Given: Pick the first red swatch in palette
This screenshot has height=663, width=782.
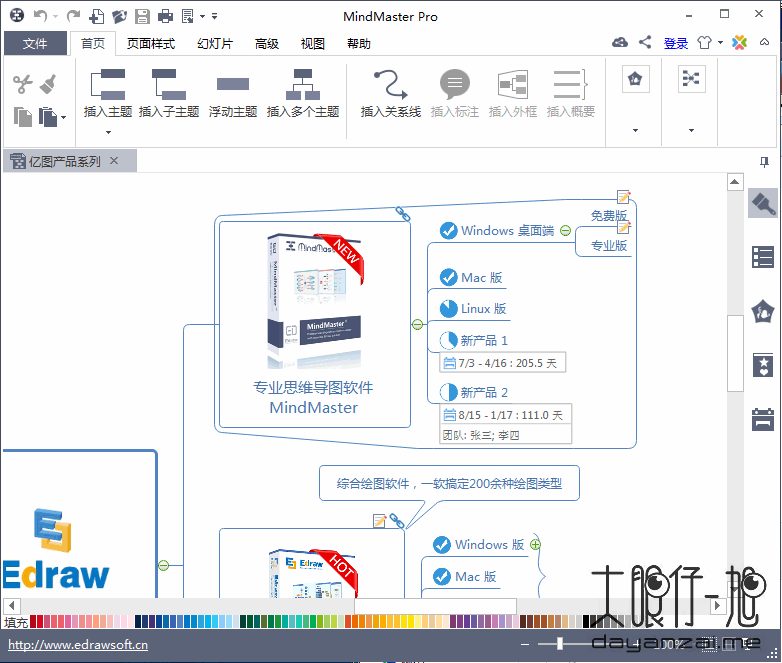Looking at the screenshot, I should tap(33, 622).
